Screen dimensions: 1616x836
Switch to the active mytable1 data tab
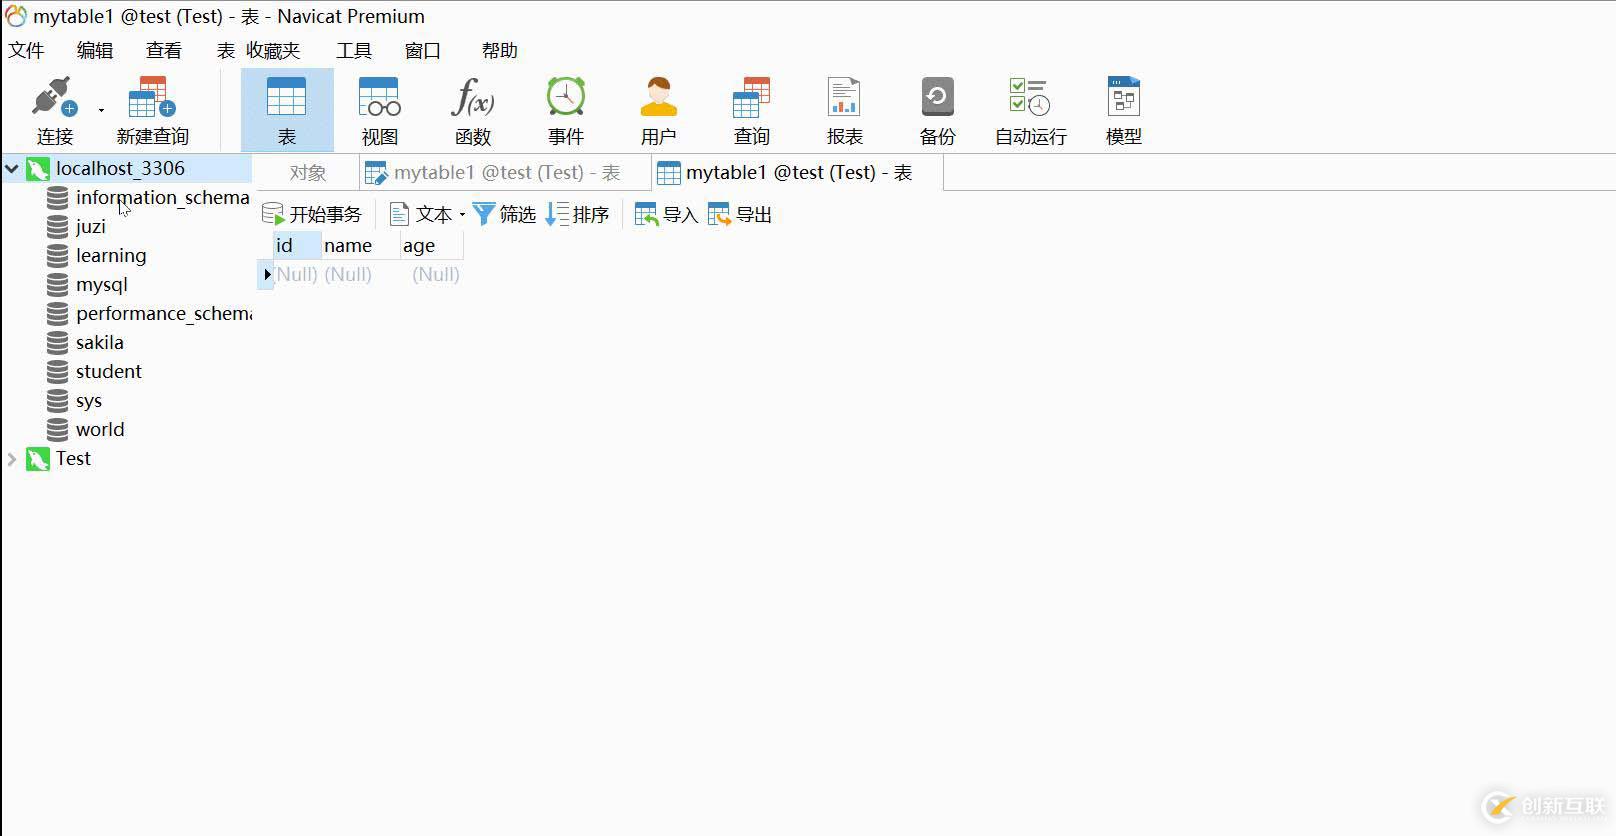point(798,173)
